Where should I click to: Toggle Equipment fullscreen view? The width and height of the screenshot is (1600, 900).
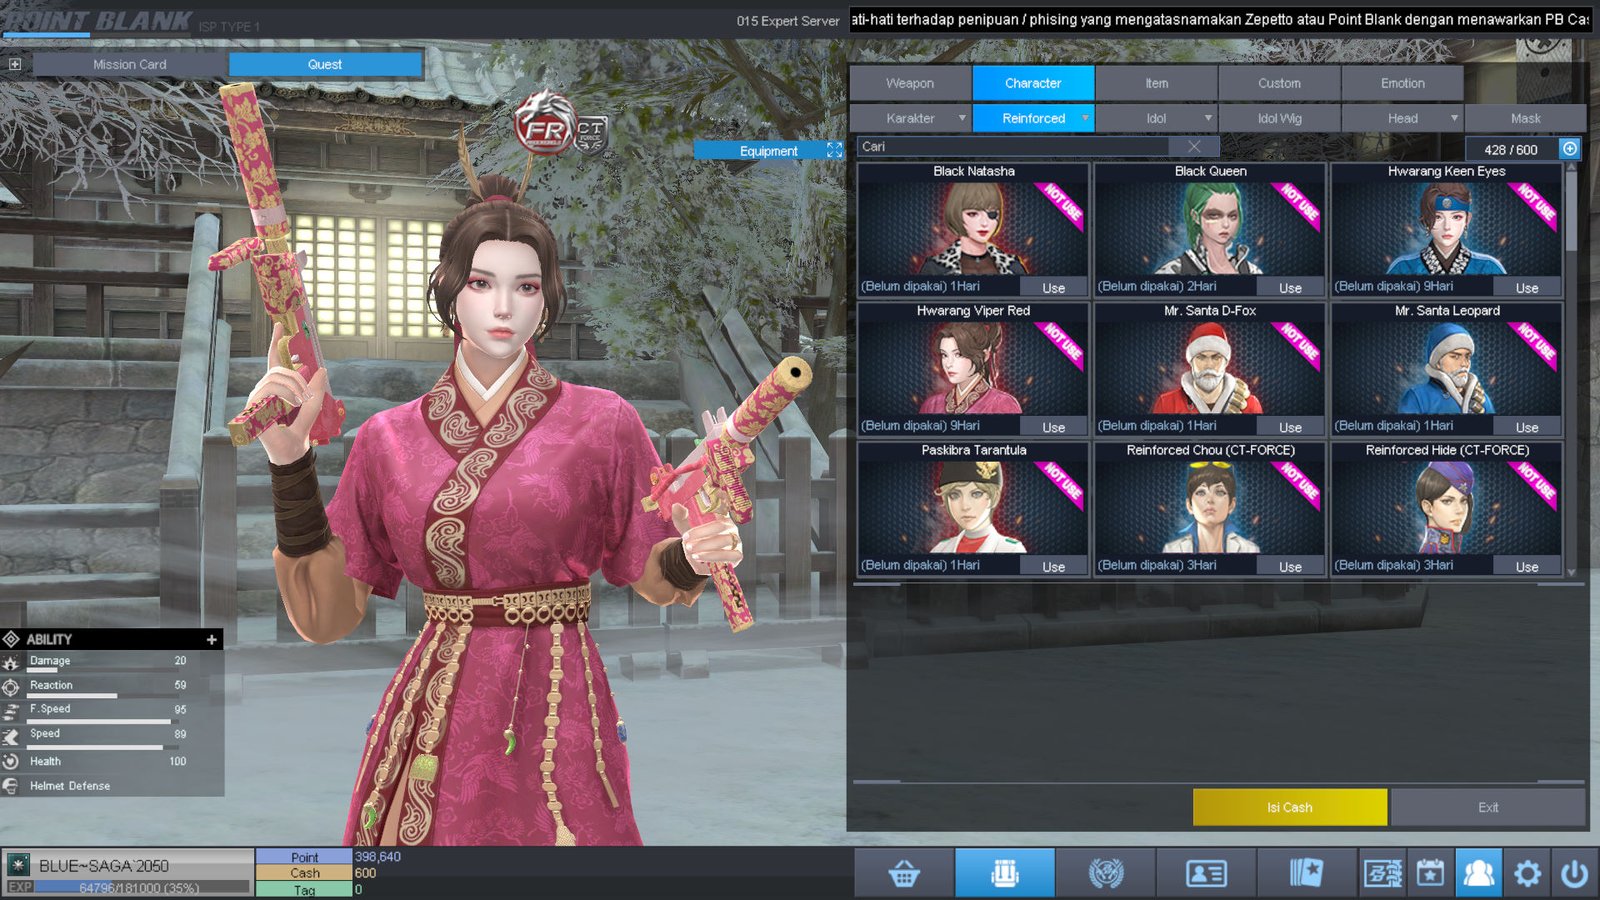pyautogui.click(x=834, y=150)
